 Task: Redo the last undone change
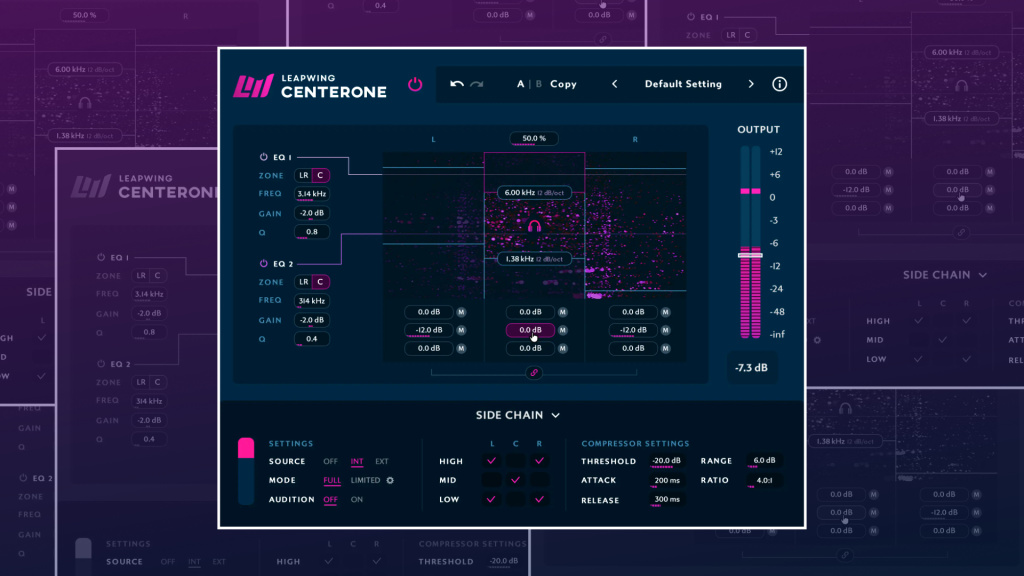[x=477, y=84]
